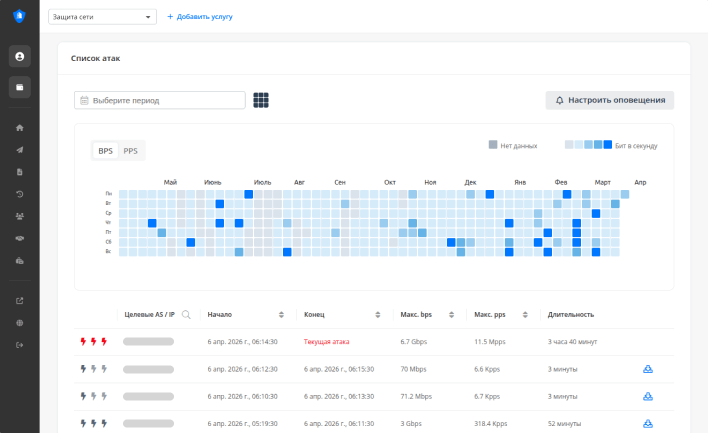
Task: Open the user profile icon in sidebar
Action: [20, 56]
